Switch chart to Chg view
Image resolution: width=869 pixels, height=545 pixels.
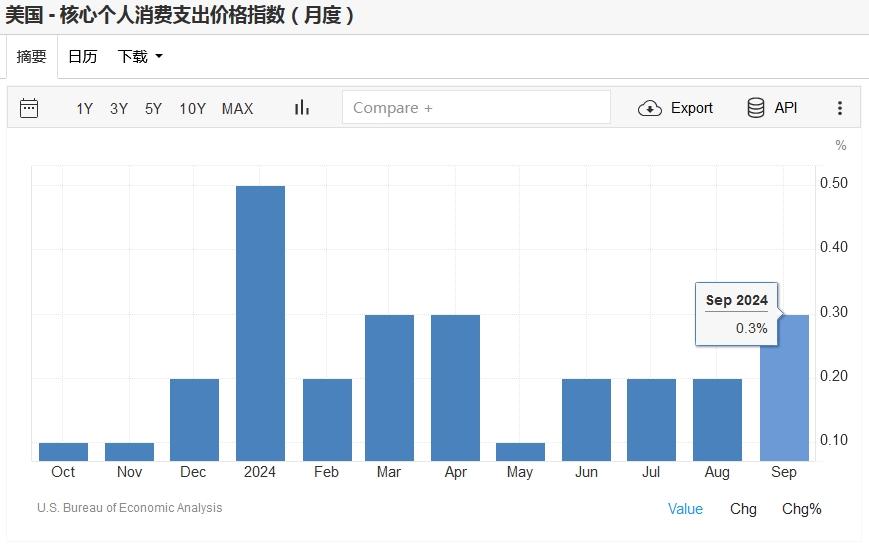click(x=743, y=509)
